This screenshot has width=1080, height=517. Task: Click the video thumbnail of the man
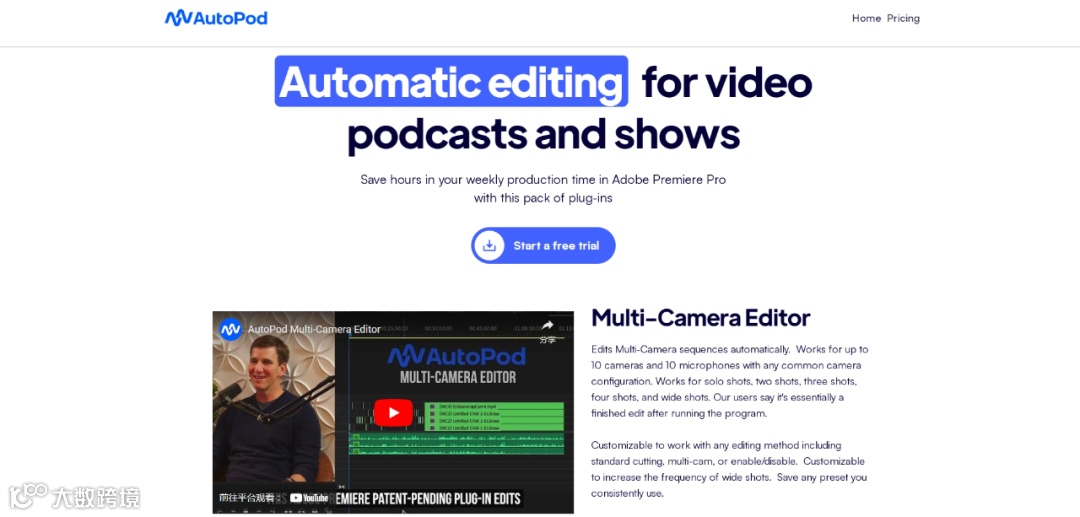click(273, 413)
